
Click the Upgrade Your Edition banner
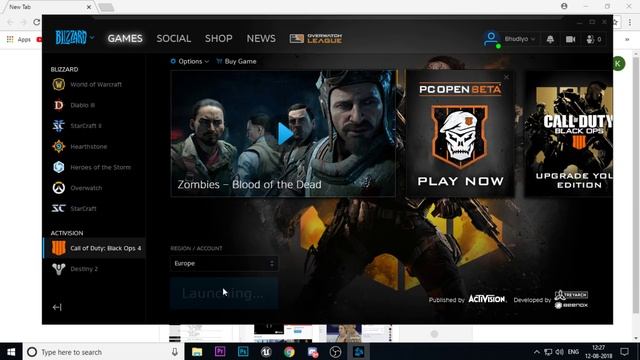pyautogui.click(x=569, y=133)
